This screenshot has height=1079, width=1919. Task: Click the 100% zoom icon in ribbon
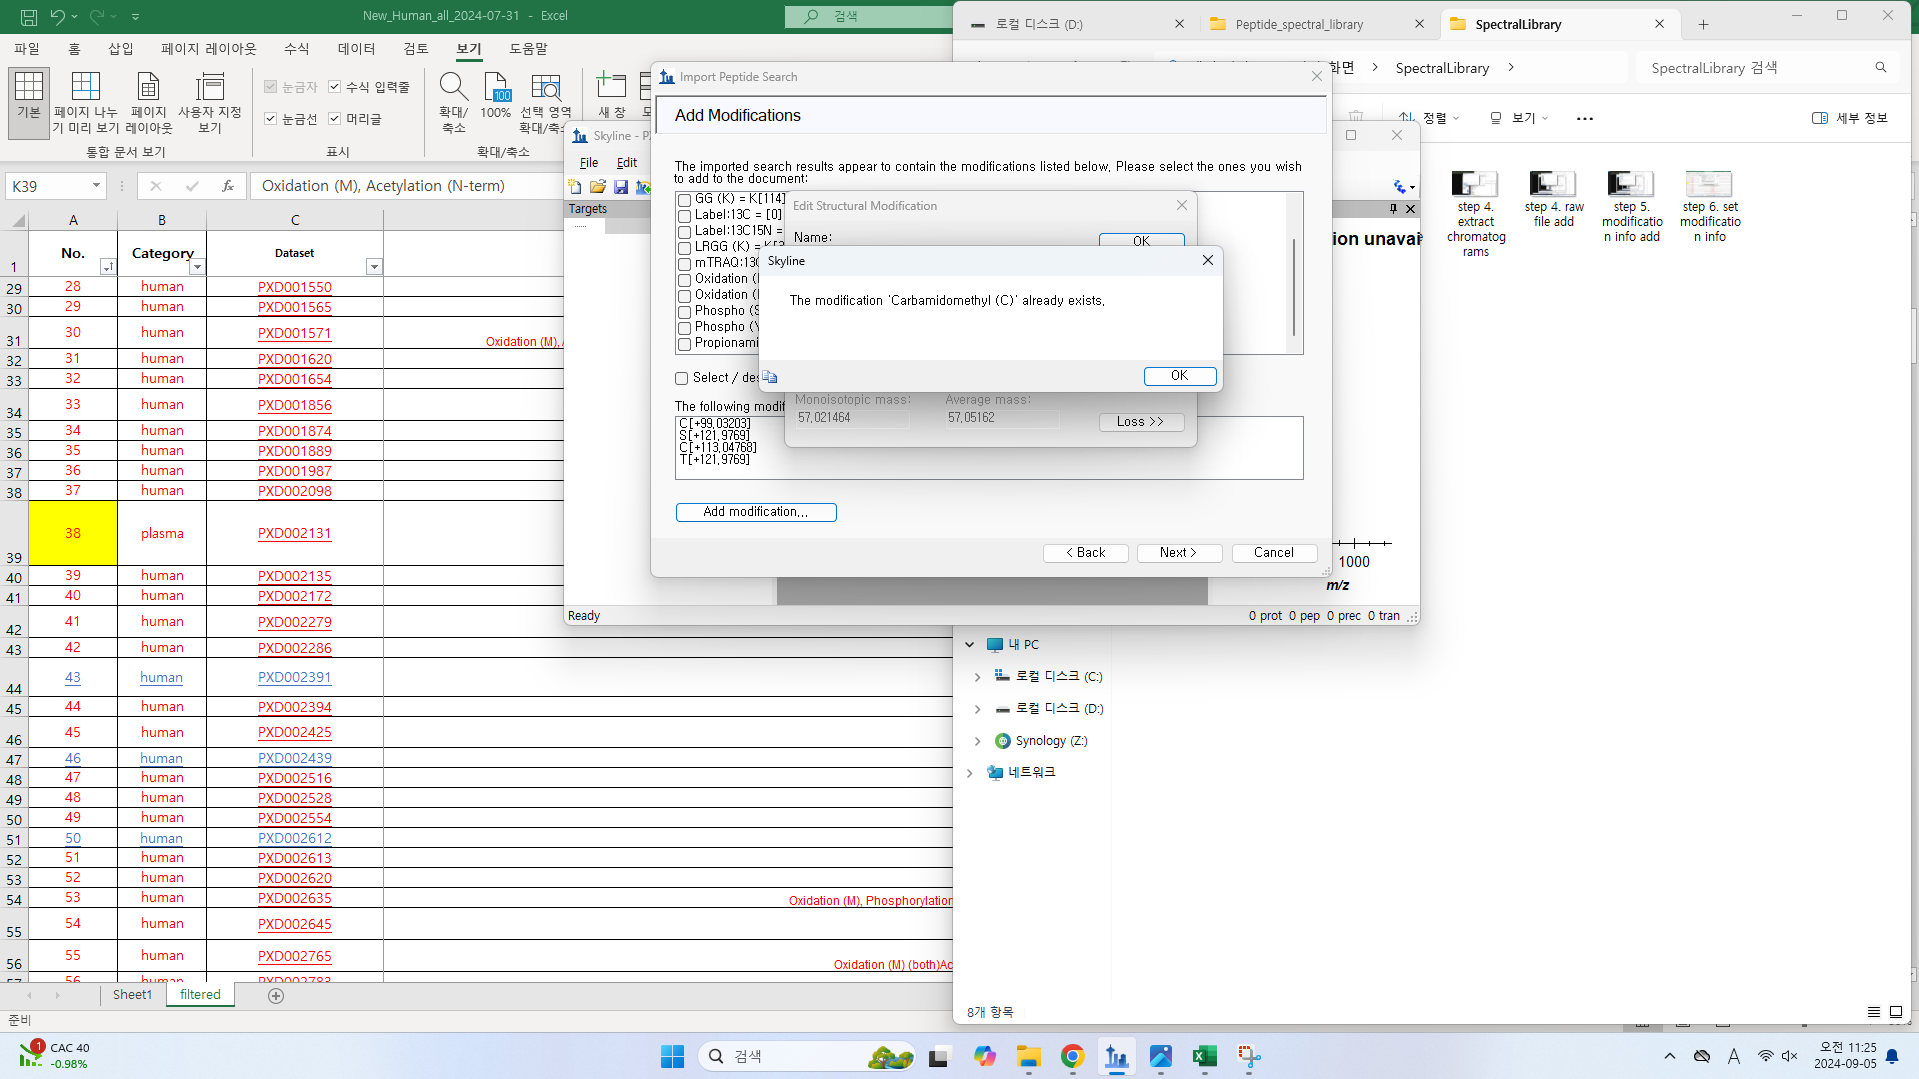(496, 88)
